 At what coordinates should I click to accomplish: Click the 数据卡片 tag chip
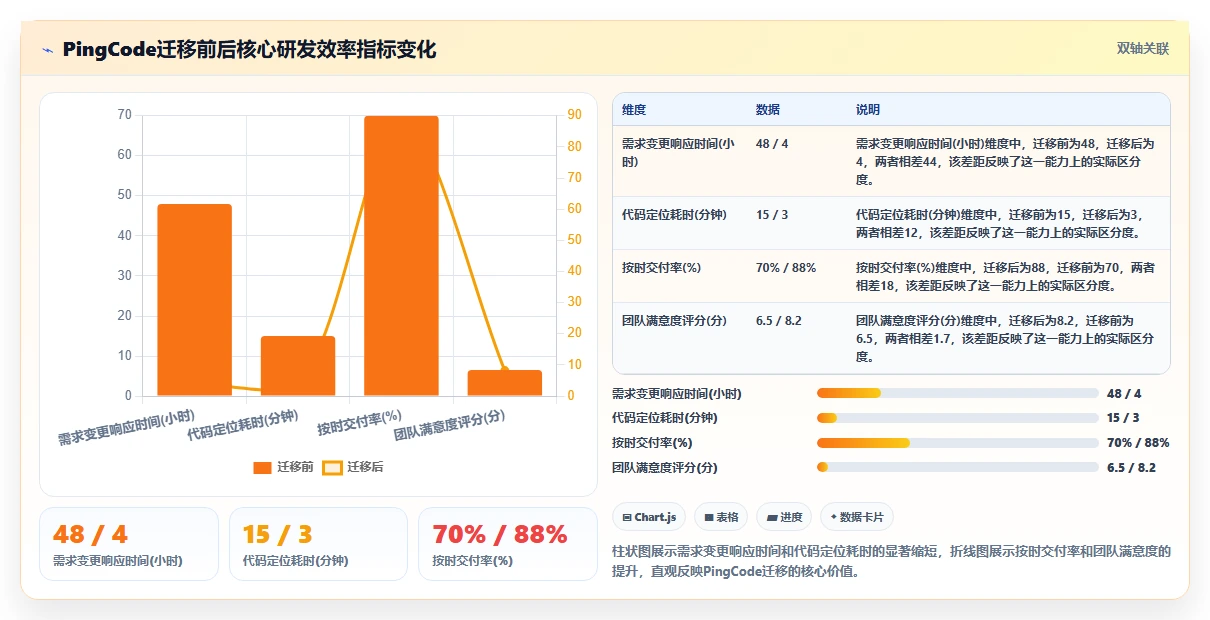tap(857, 517)
